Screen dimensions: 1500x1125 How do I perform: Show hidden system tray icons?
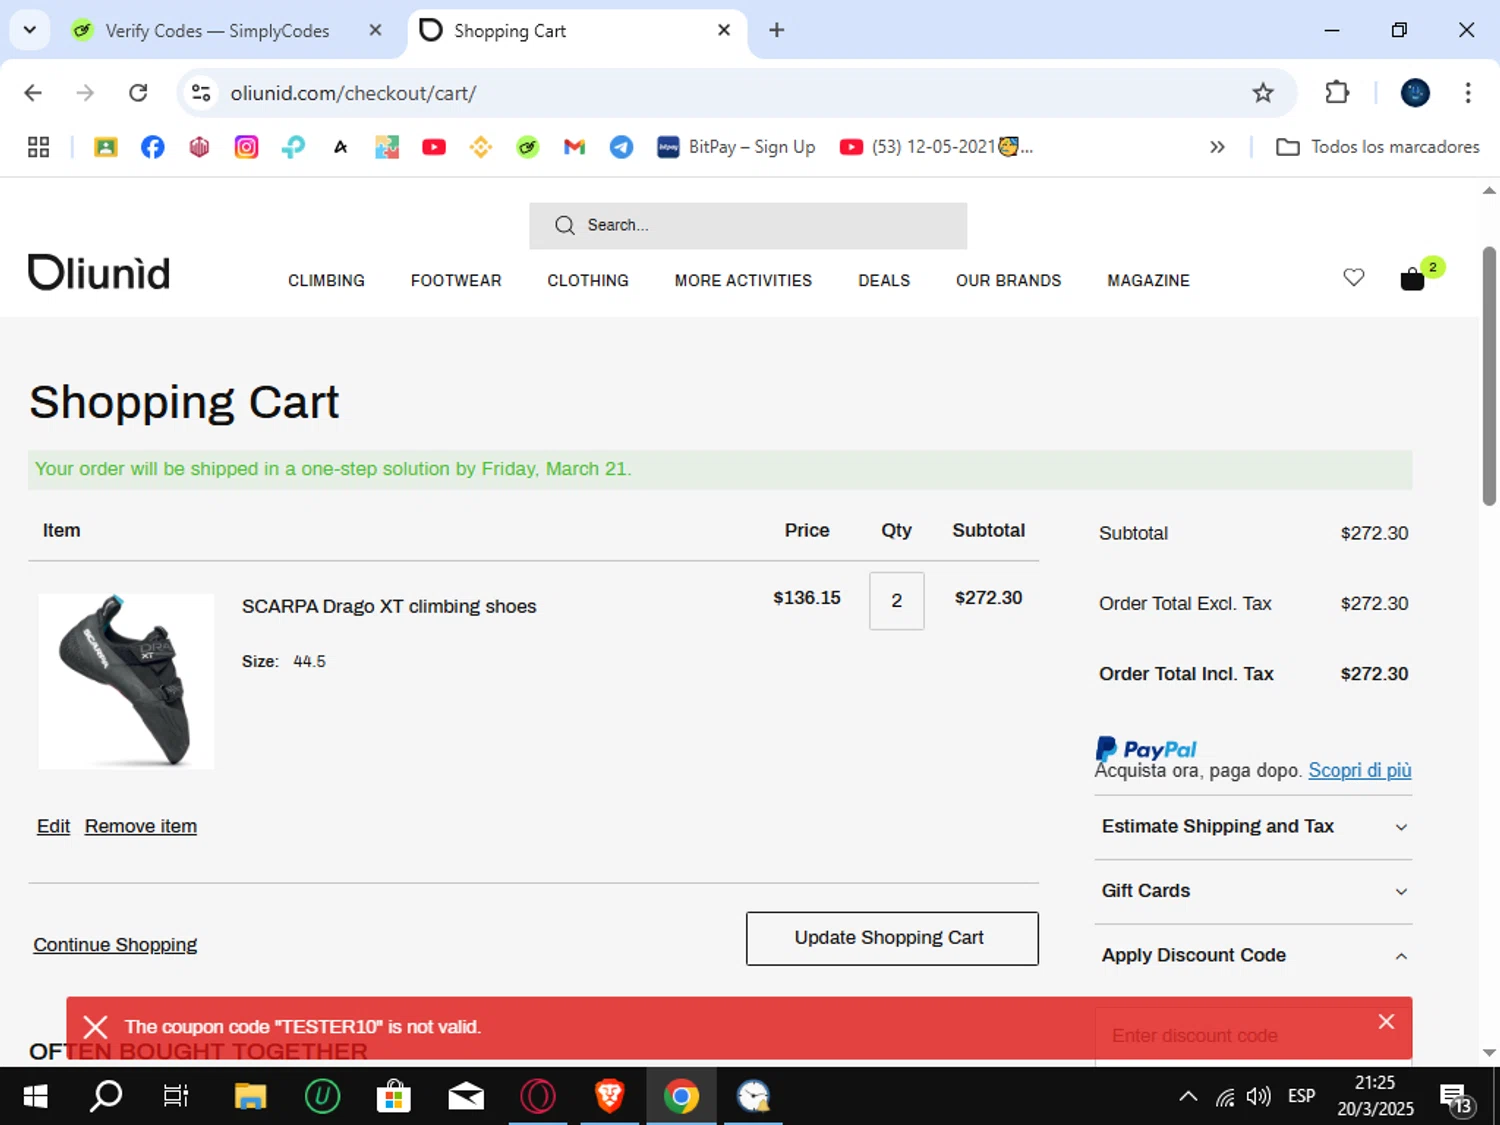(x=1188, y=1097)
